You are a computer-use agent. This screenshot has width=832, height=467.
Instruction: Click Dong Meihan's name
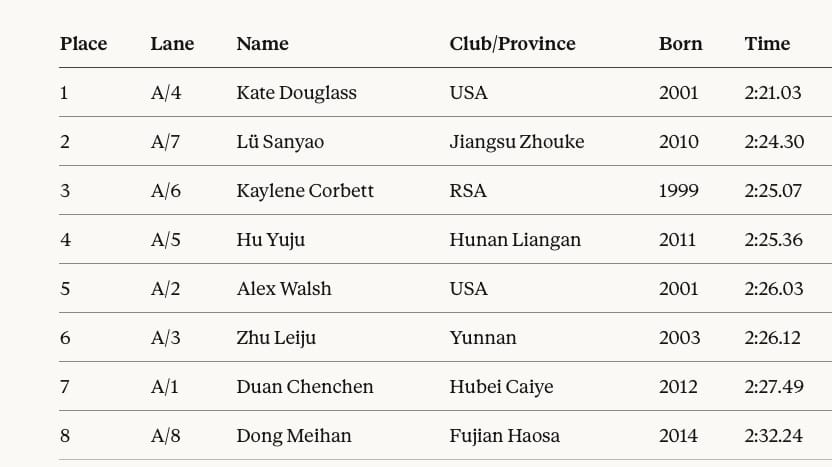click(x=294, y=436)
